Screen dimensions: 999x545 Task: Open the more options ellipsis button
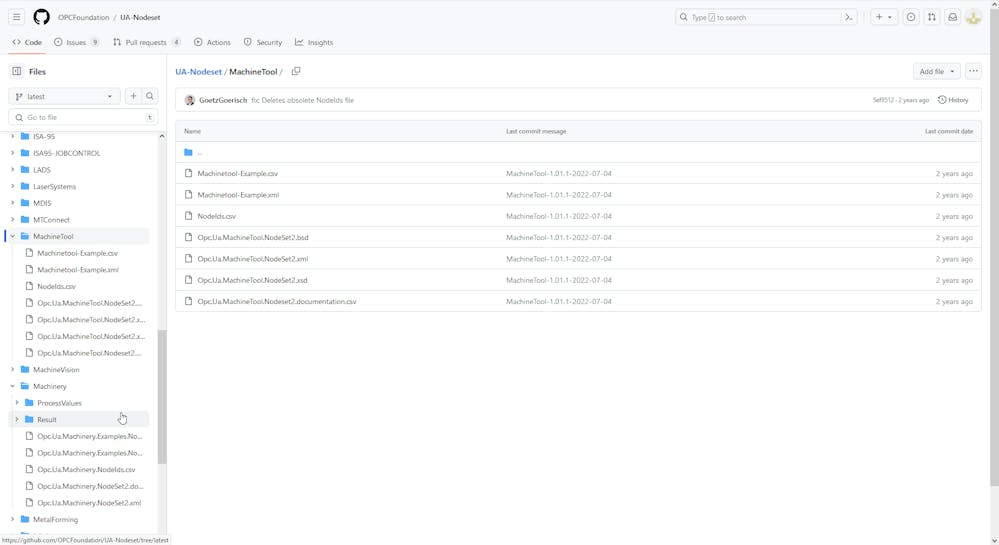coord(973,71)
